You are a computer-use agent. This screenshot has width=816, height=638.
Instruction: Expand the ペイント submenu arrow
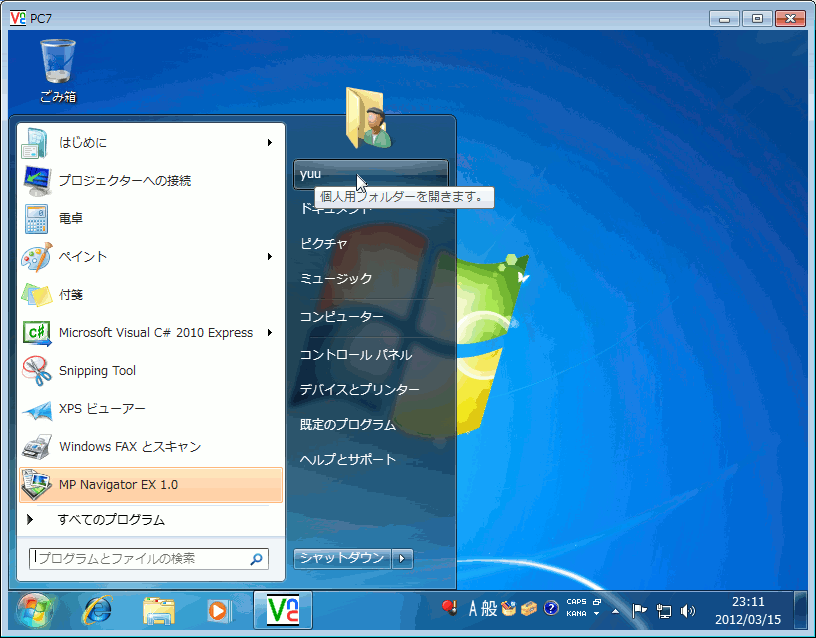click(x=268, y=256)
